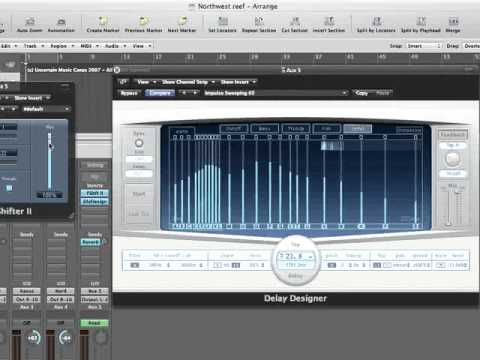Open Delay Designer View dropdown
480x360 pixels.
pyautogui.click(x=146, y=82)
